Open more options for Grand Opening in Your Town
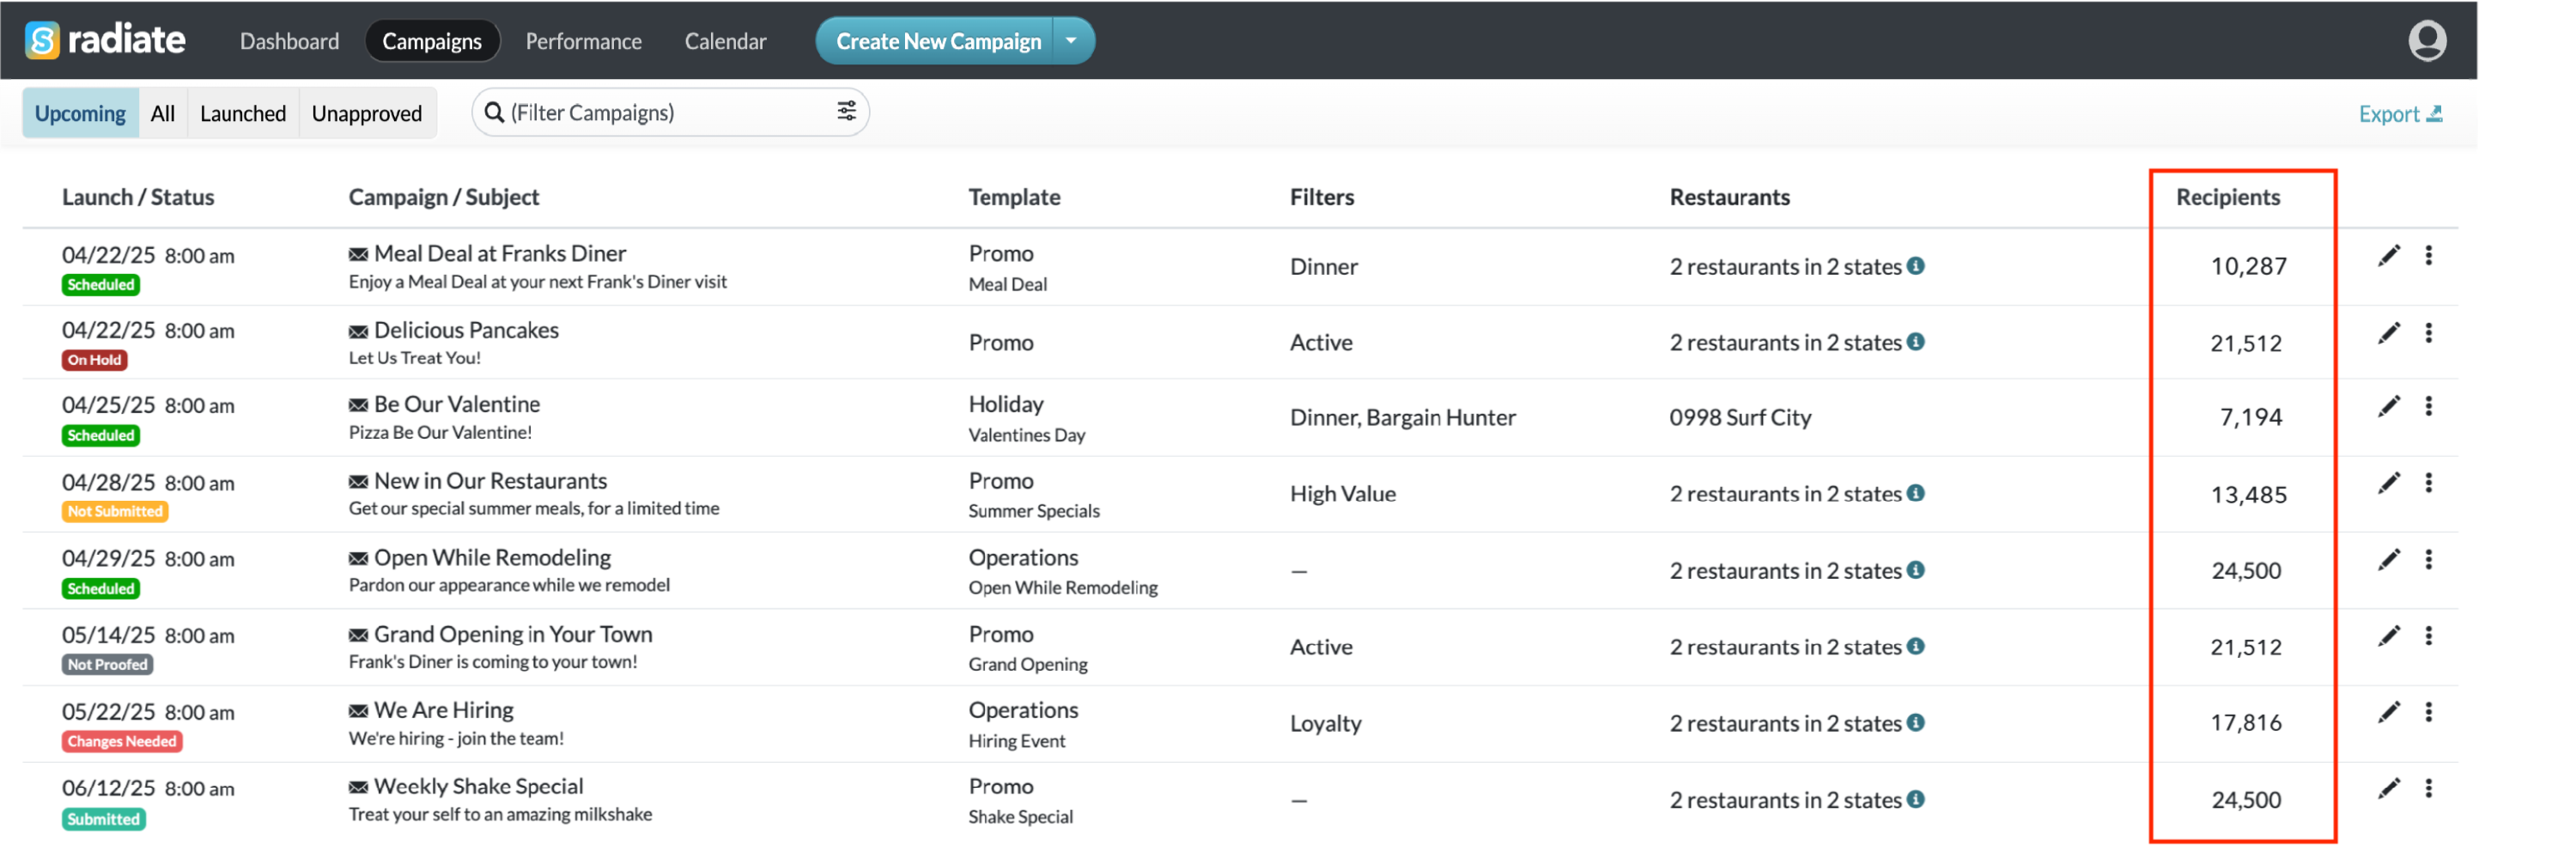Screen dimensions: 2576x859 click(x=2429, y=636)
